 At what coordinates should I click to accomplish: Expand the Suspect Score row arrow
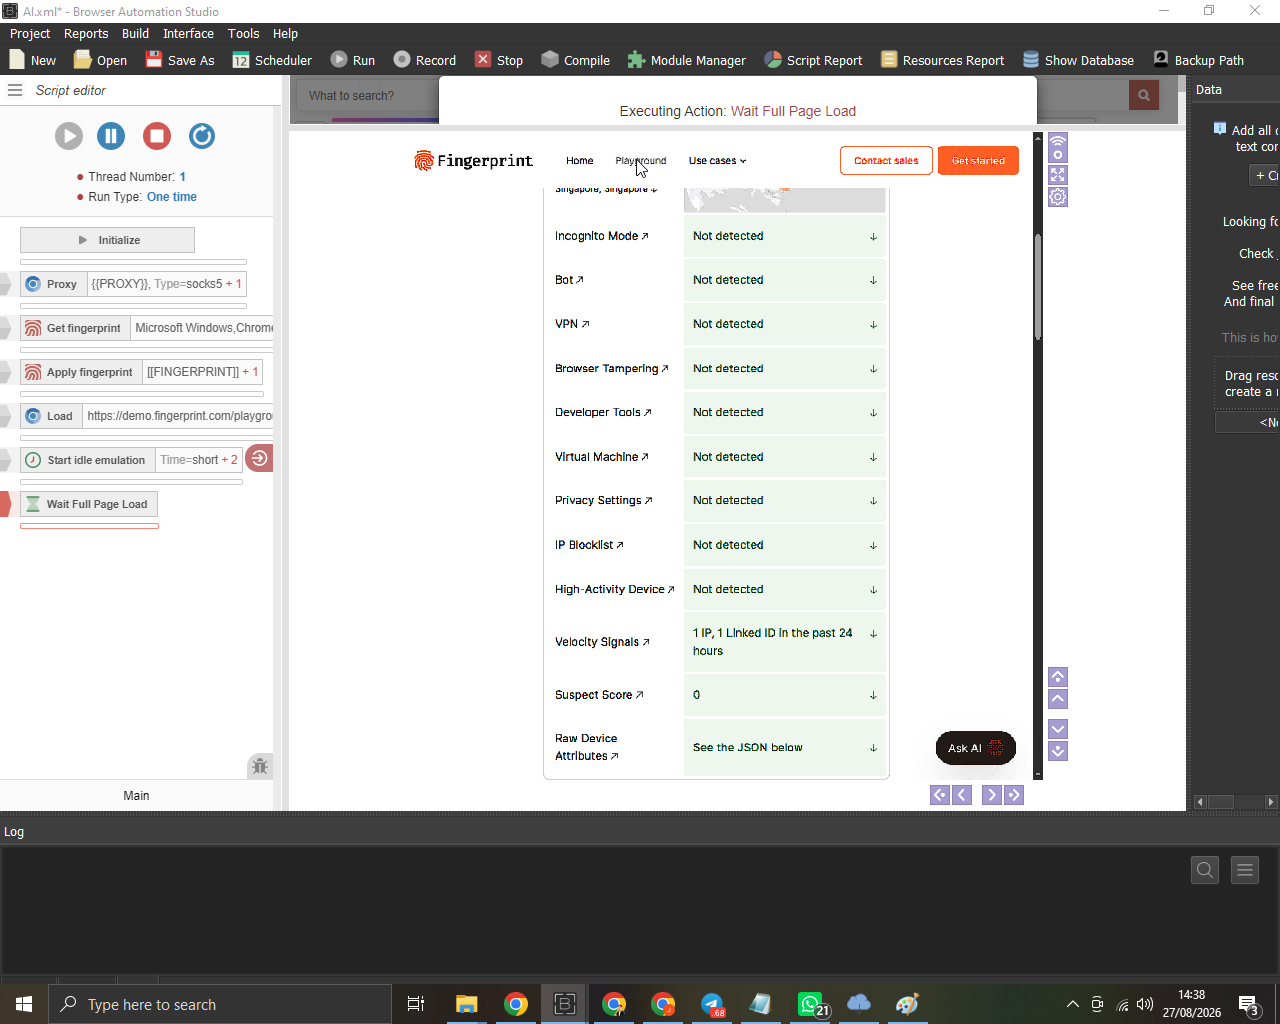pyautogui.click(x=873, y=695)
